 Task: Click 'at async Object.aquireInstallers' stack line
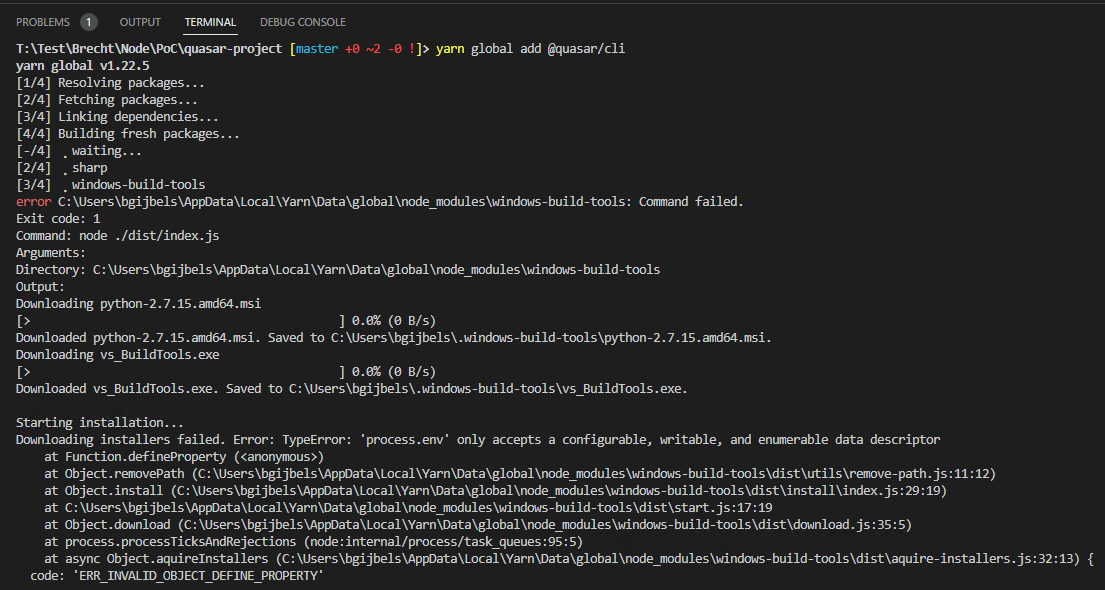[569, 558]
